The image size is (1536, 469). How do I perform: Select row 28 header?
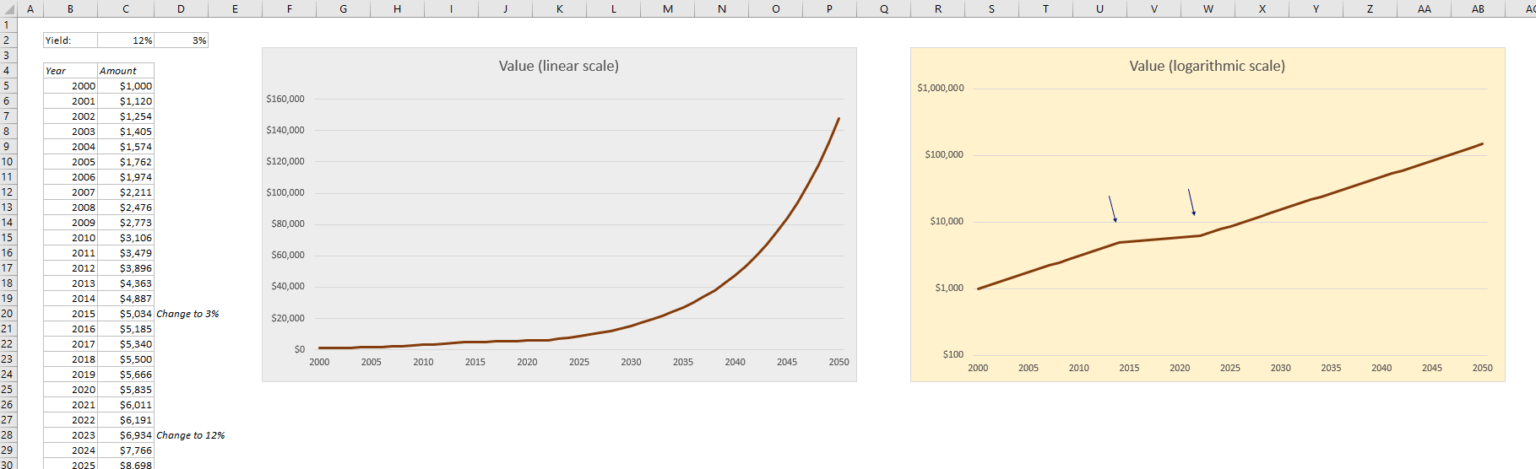pyautogui.click(x=7, y=435)
